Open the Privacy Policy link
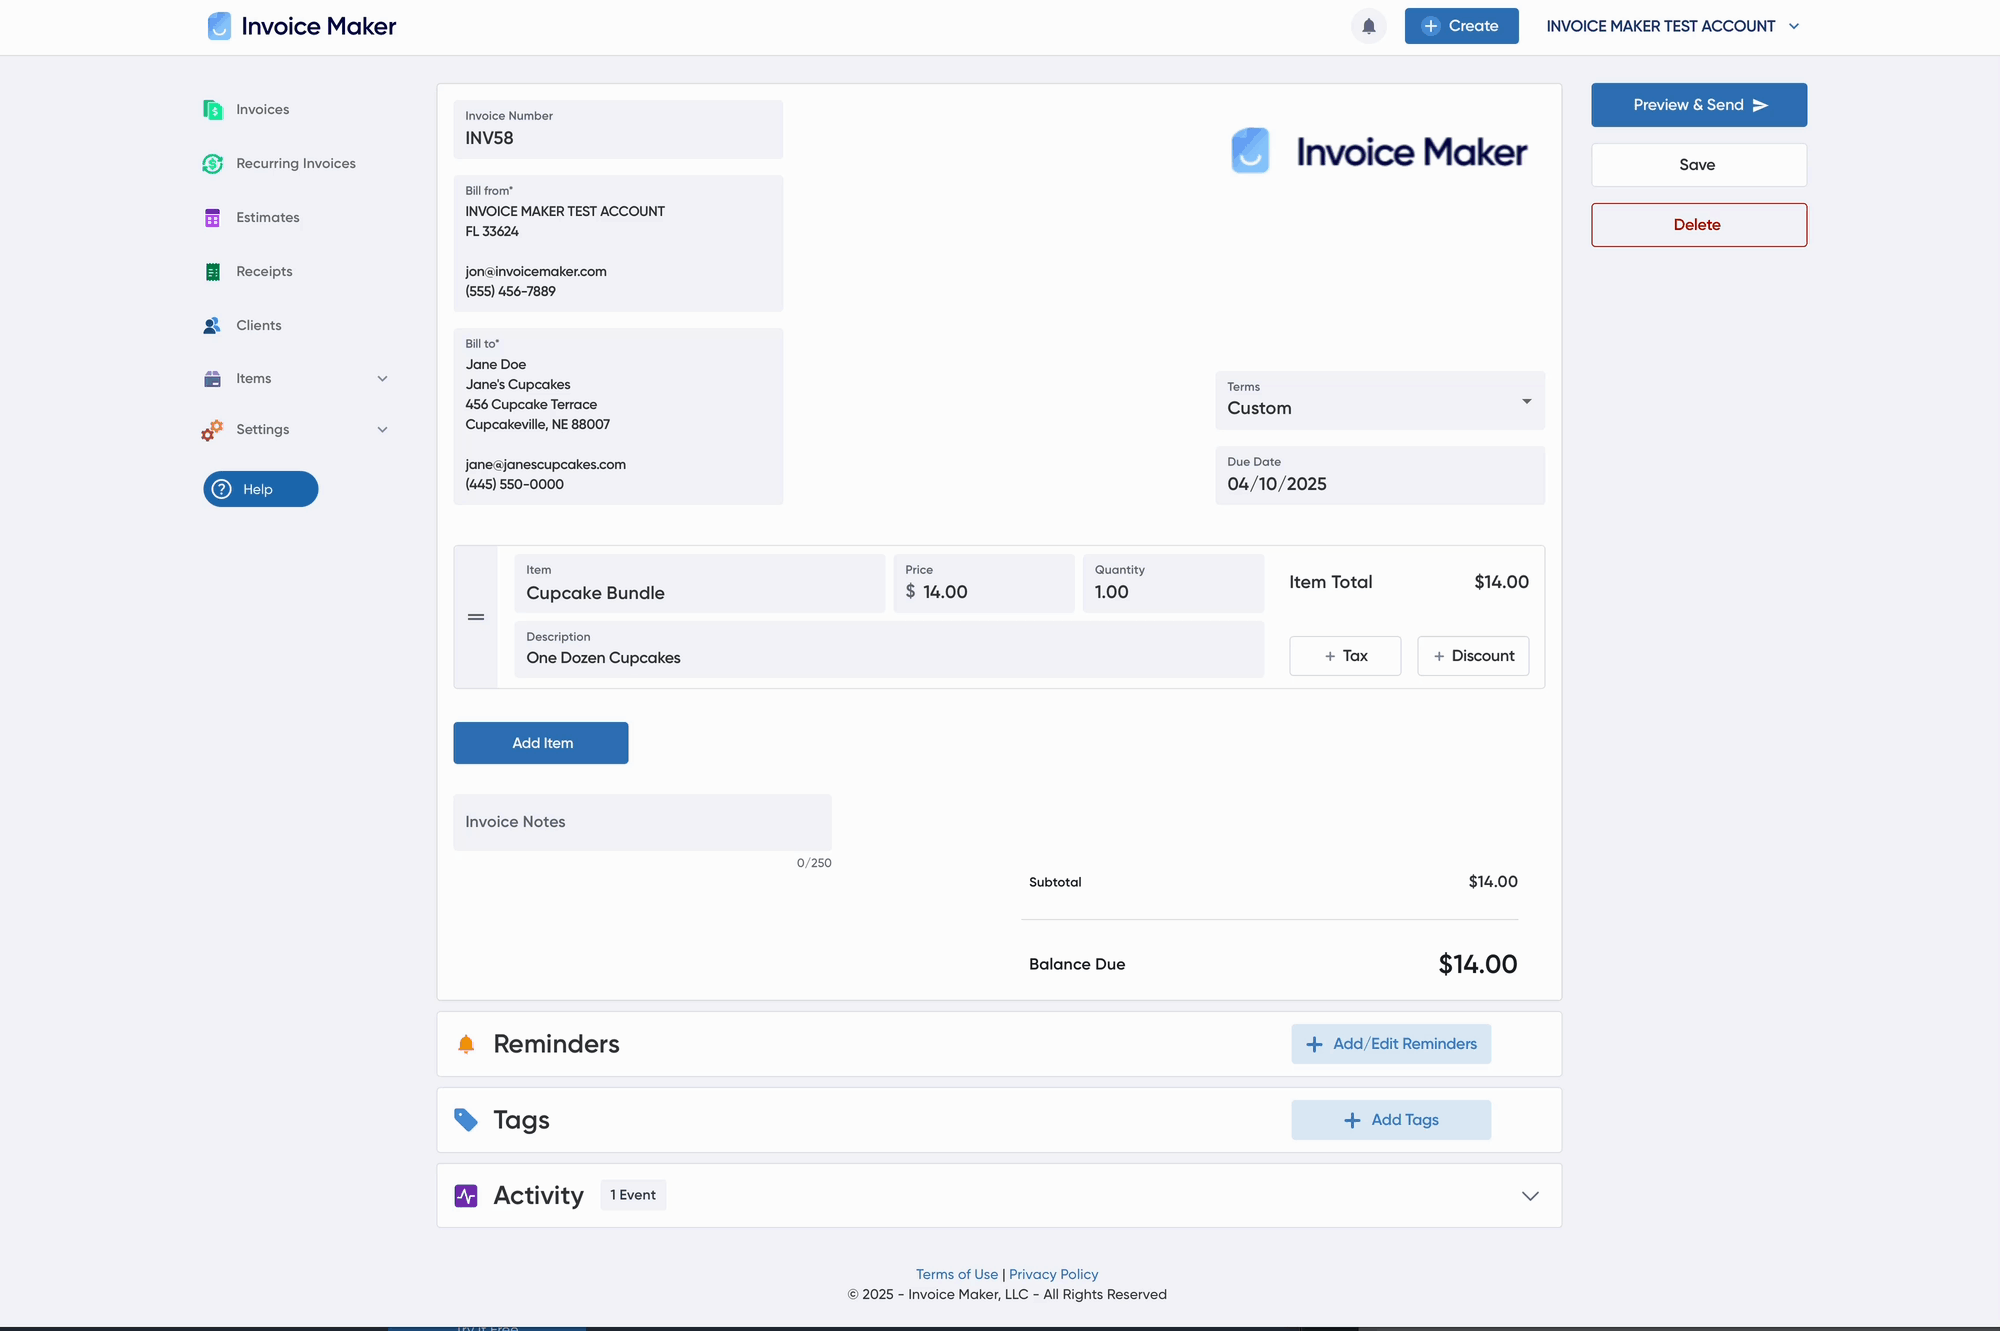2000x1331 pixels. 1053,1274
